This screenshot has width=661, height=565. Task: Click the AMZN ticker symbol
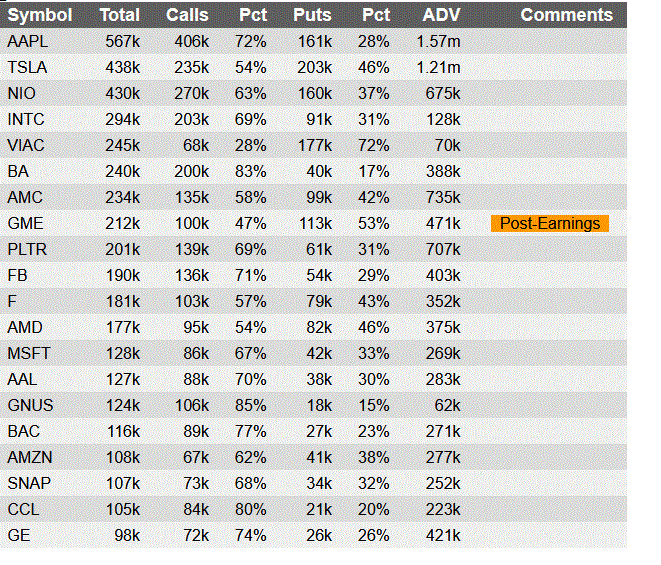(29, 457)
